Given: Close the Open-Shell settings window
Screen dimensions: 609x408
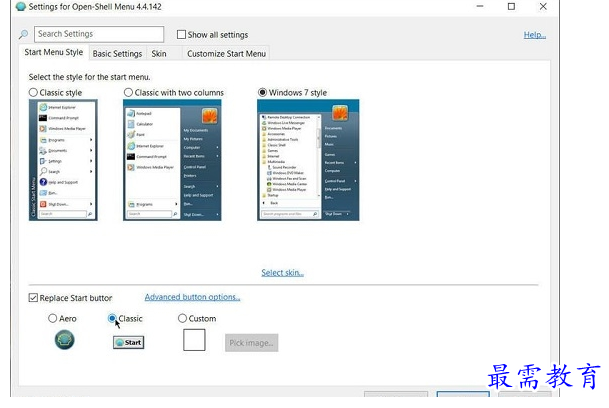Looking at the screenshot, I should tap(543, 7).
